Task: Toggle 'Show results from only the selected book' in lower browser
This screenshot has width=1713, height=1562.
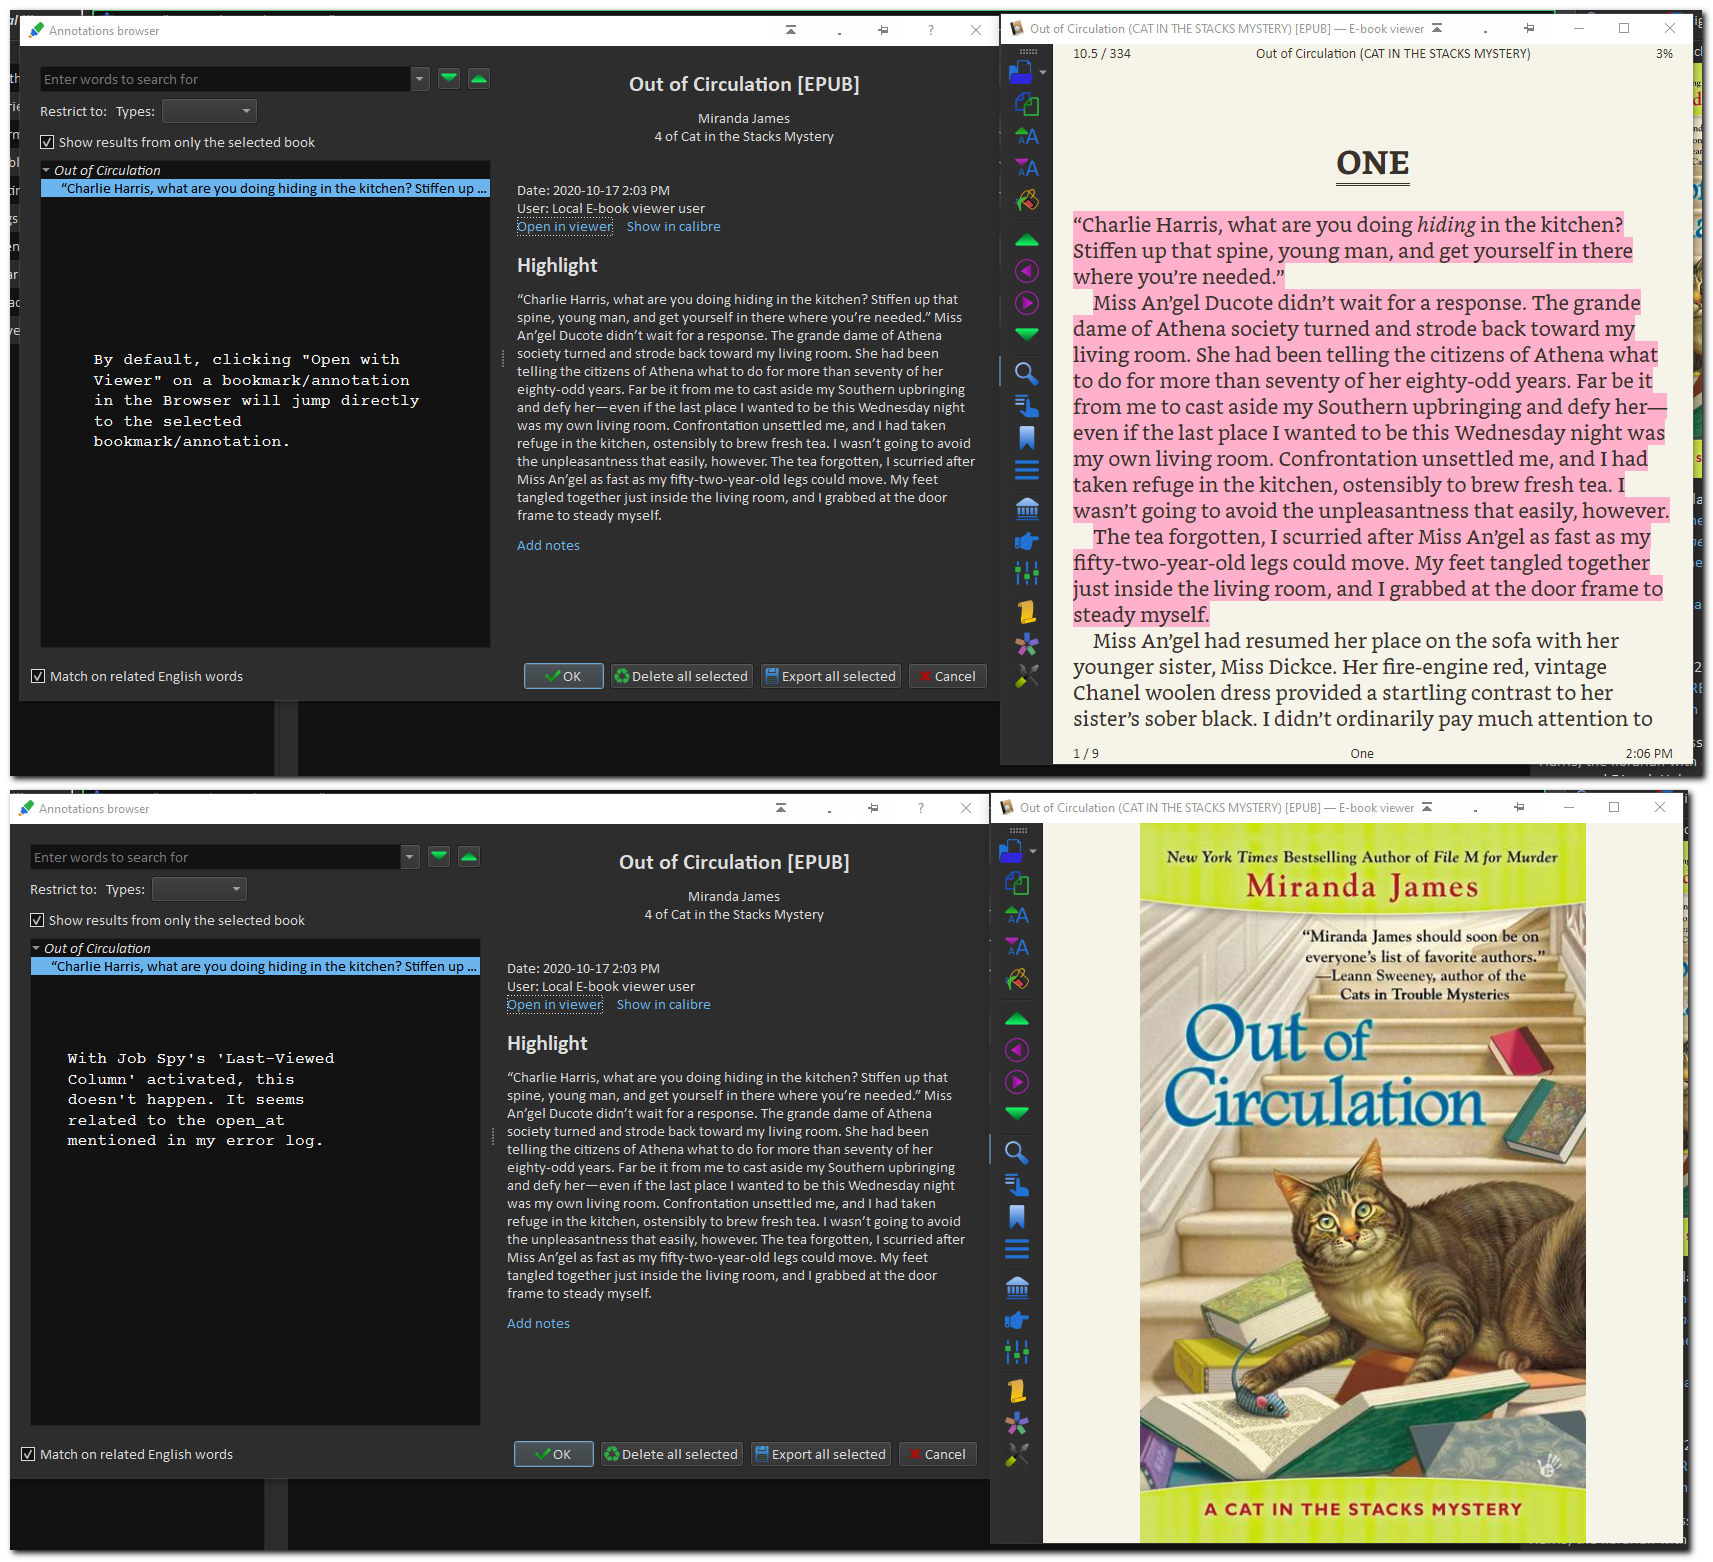Action: click(x=168, y=920)
